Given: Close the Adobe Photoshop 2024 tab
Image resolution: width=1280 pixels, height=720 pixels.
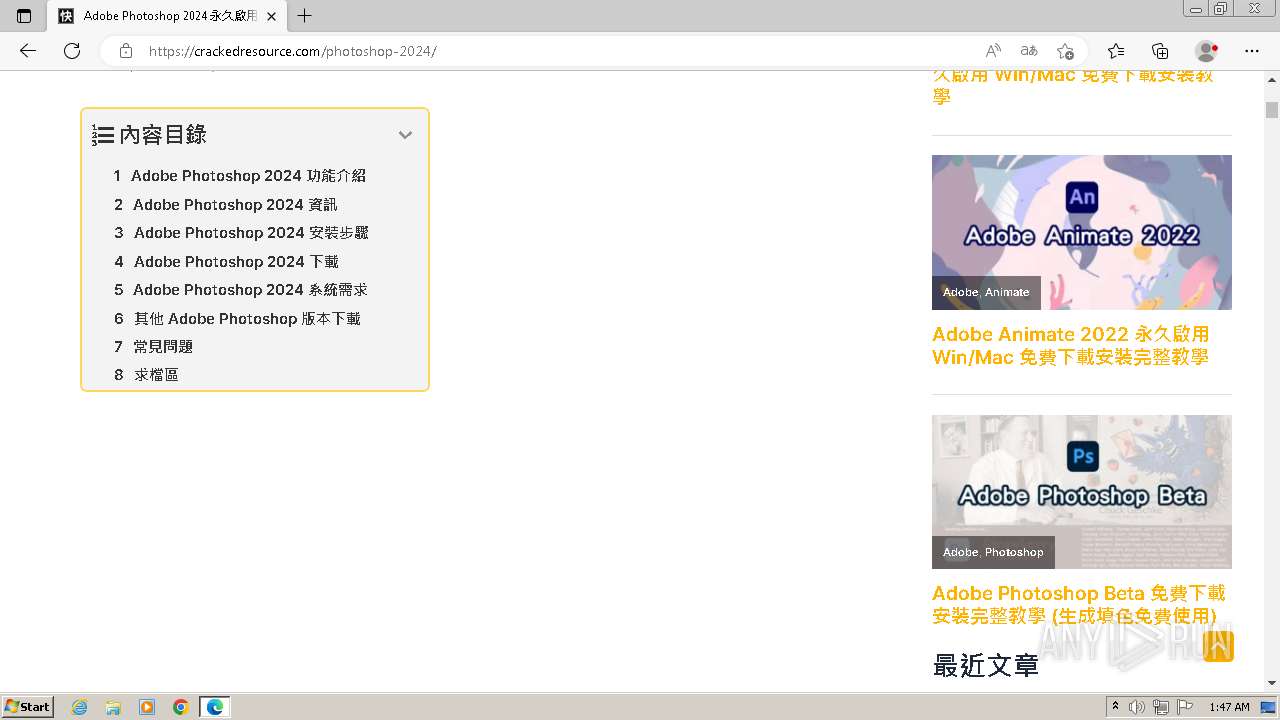Looking at the screenshot, I should pyautogui.click(x=271, y=16).
